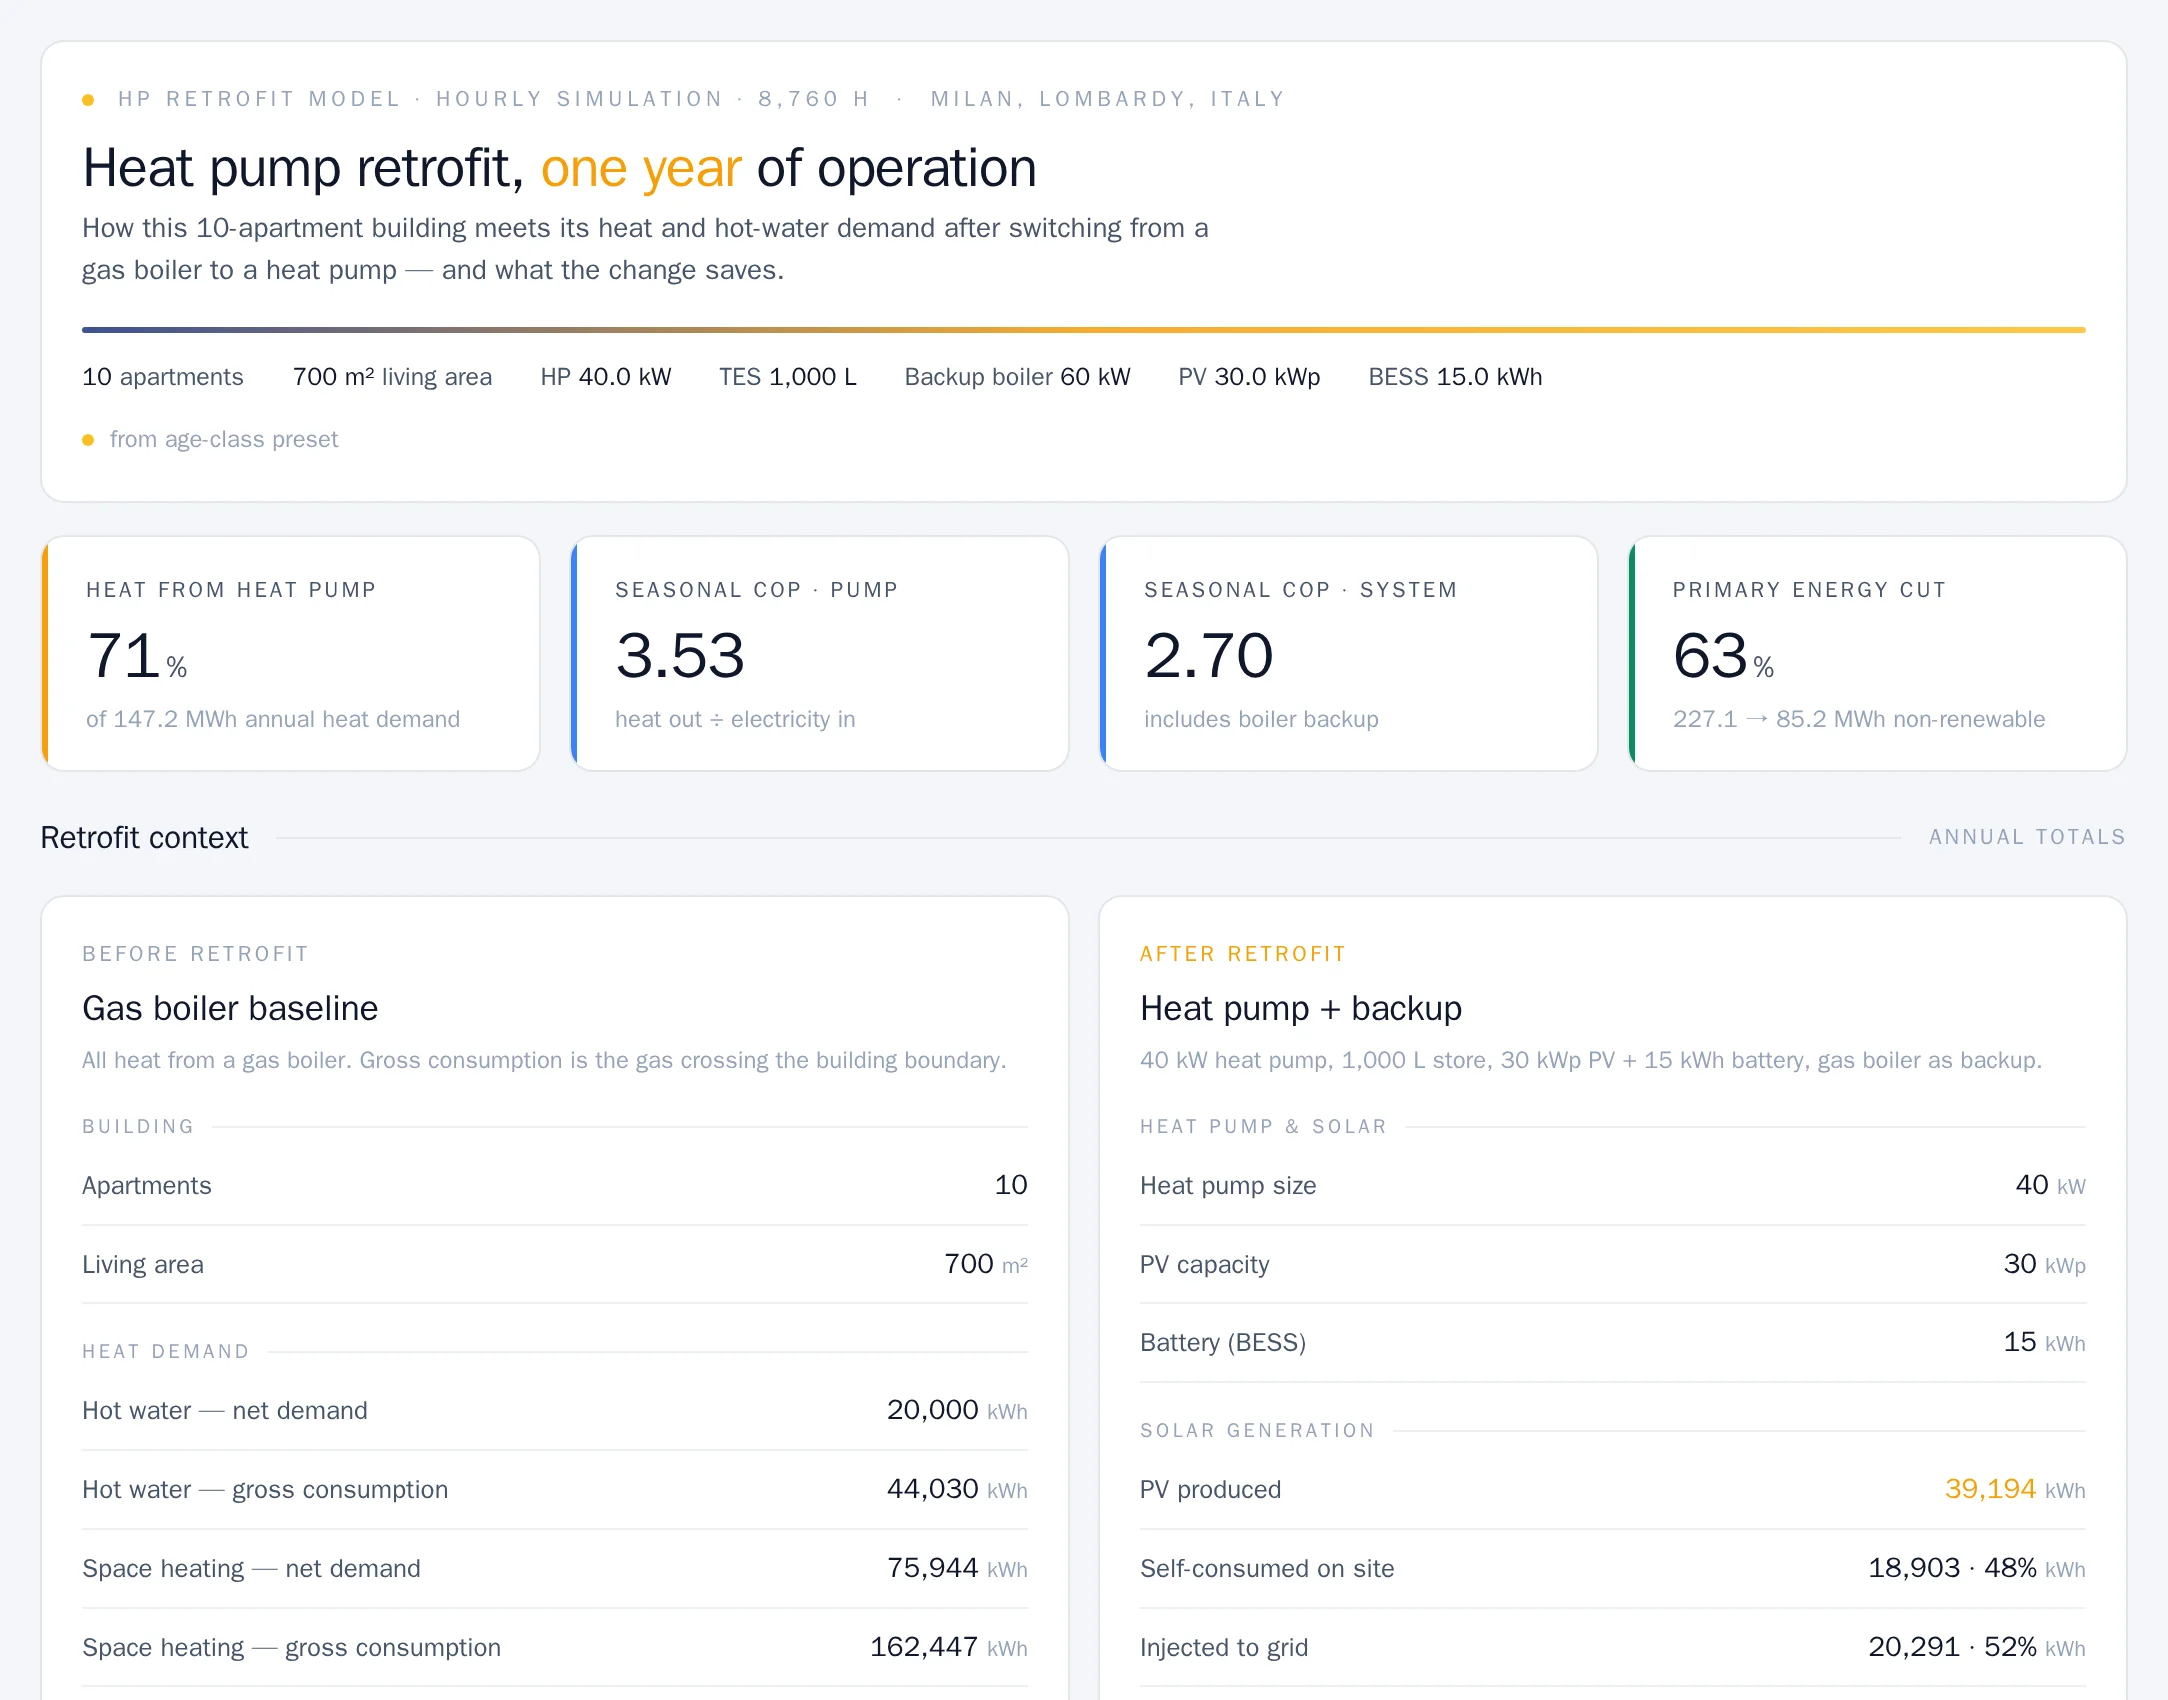The width and height of the screenshot is (2168, 1700).
Task: Click the 'PV 30.0 kWp' summary item
Action: (x=1249, y=377)
